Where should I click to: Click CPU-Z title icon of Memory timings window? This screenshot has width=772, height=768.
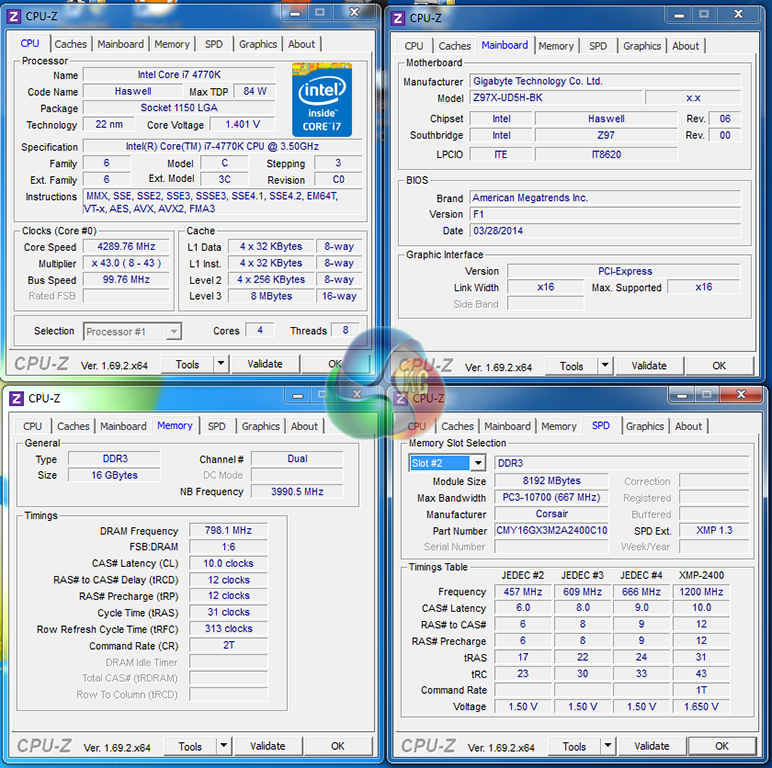pyautogui.click(x=16, y=398)
